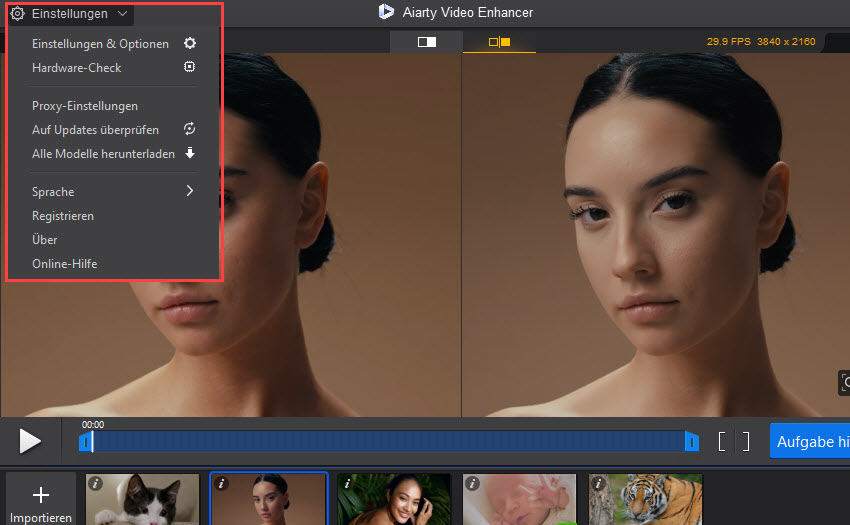Select the tiger video thumbnail

(646, 500)
